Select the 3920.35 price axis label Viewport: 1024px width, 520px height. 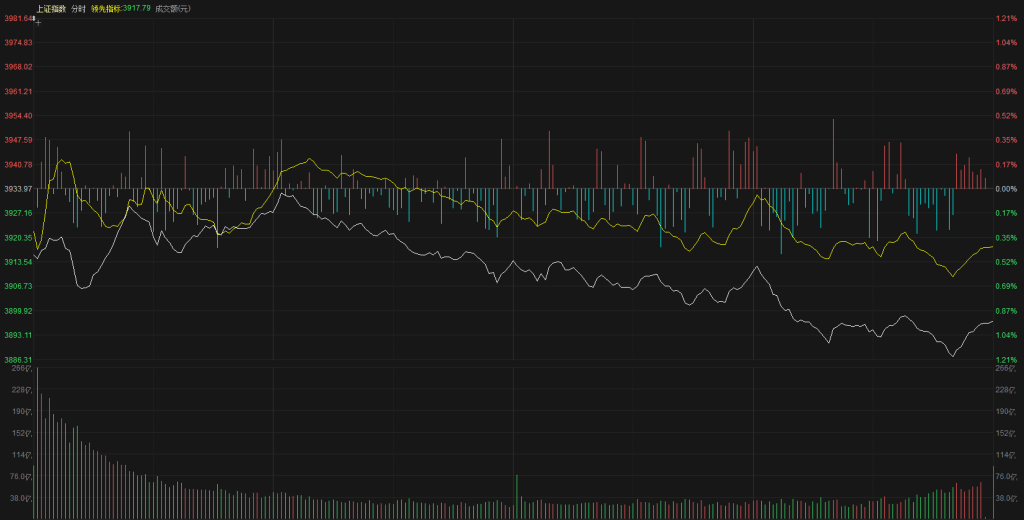pyautogui.click(x=17, y=238)
